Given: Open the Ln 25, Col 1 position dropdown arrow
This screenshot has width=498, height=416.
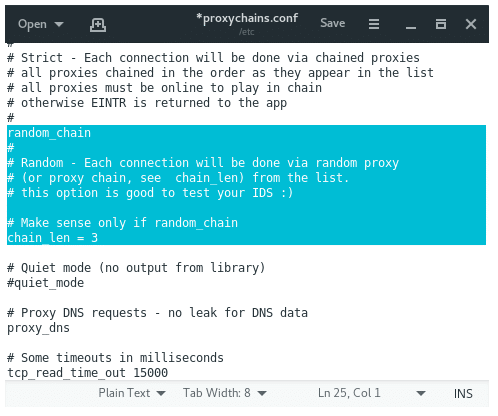Looking at the screenshot, I should (421, 394).
